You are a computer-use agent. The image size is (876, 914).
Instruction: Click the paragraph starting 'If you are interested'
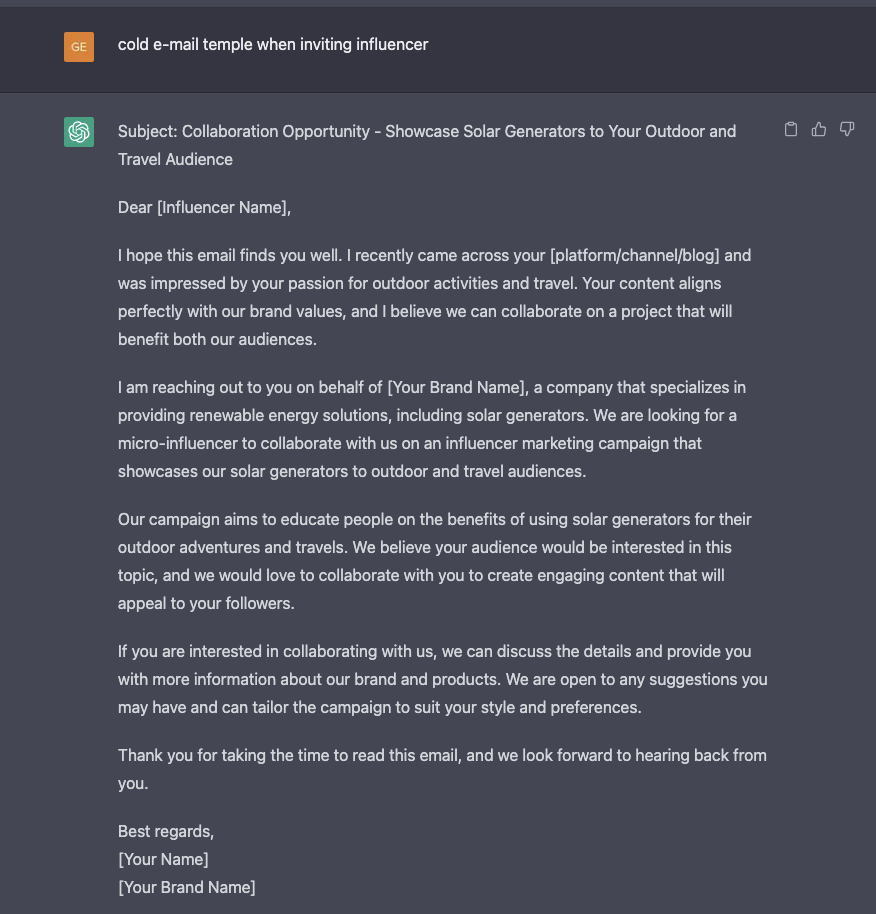point(442,679)
